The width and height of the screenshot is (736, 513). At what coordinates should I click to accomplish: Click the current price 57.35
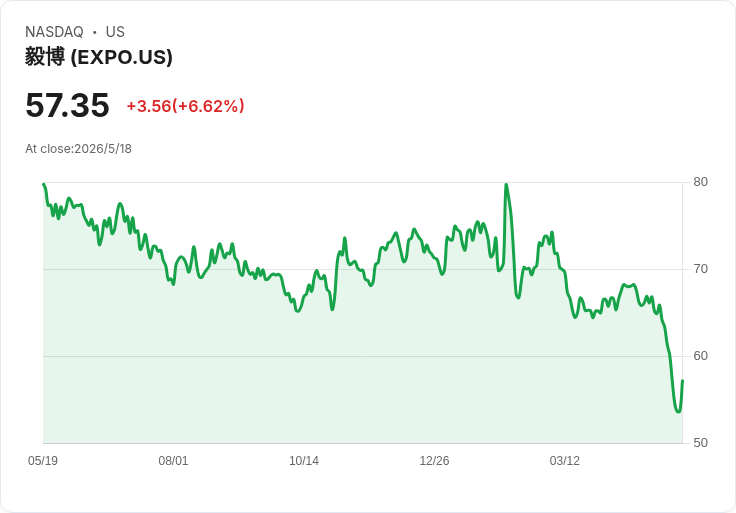(x=67, y=105)
